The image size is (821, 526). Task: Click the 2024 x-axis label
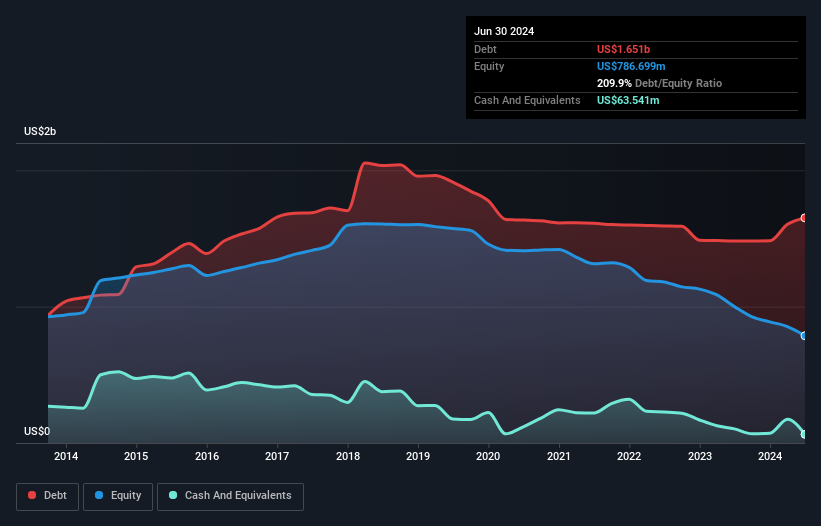tap(770, 456)
